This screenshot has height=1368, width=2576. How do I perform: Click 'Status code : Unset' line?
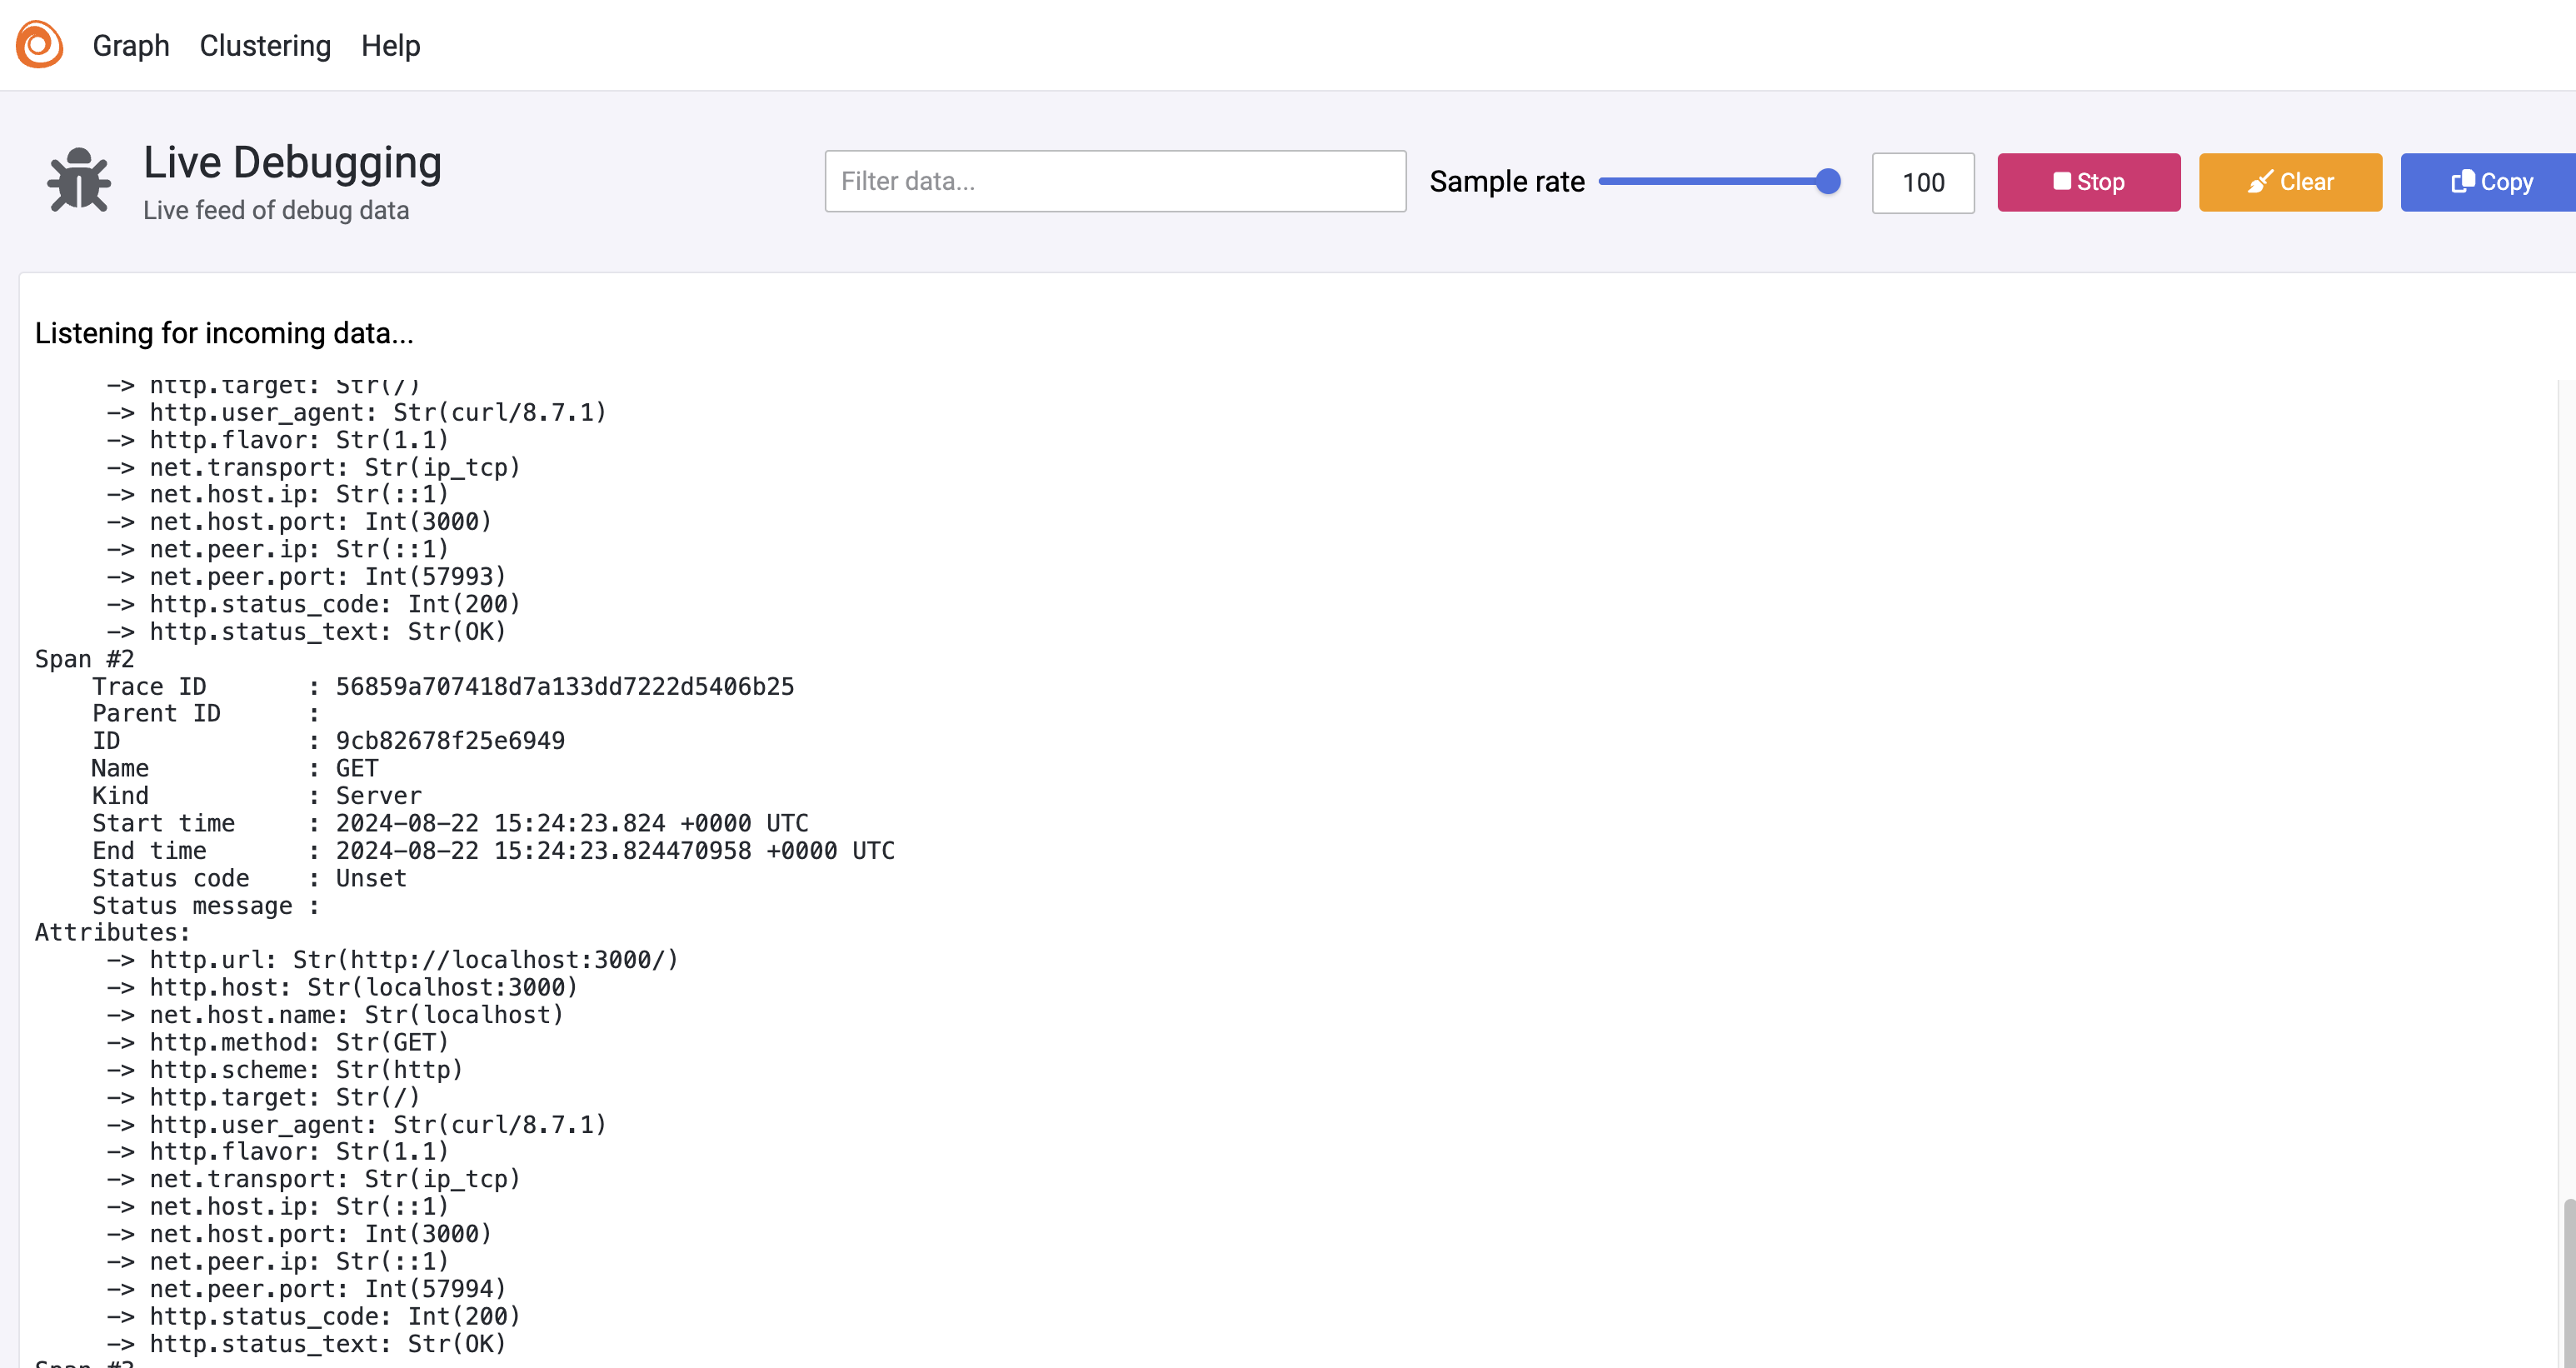[x=250, y=878]
